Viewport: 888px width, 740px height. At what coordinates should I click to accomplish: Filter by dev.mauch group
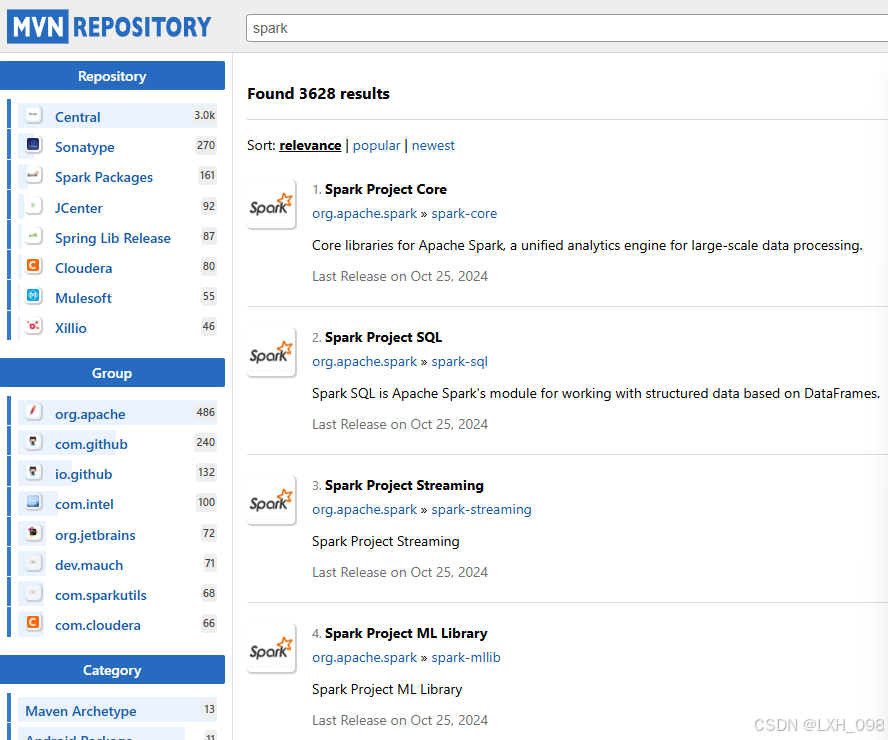click(89, 565)
